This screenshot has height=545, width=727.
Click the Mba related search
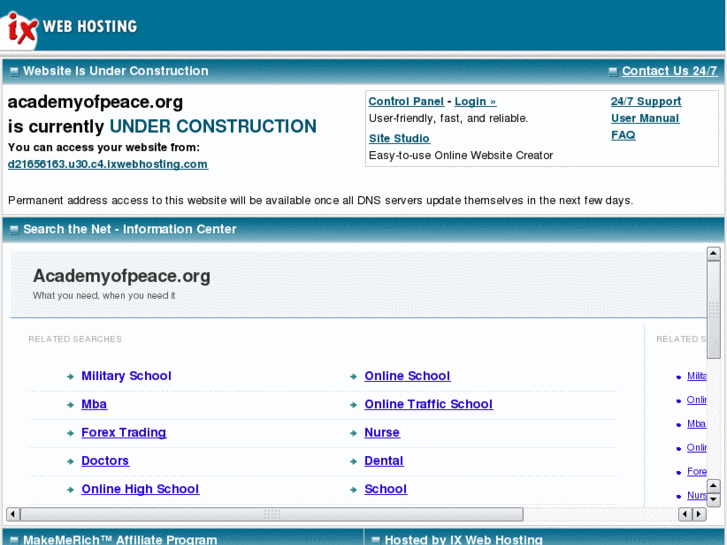coord(94,404)
